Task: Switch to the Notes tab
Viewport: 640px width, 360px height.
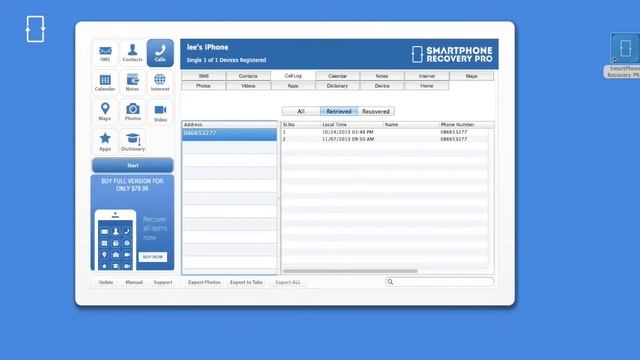Action: pos(382,76)
